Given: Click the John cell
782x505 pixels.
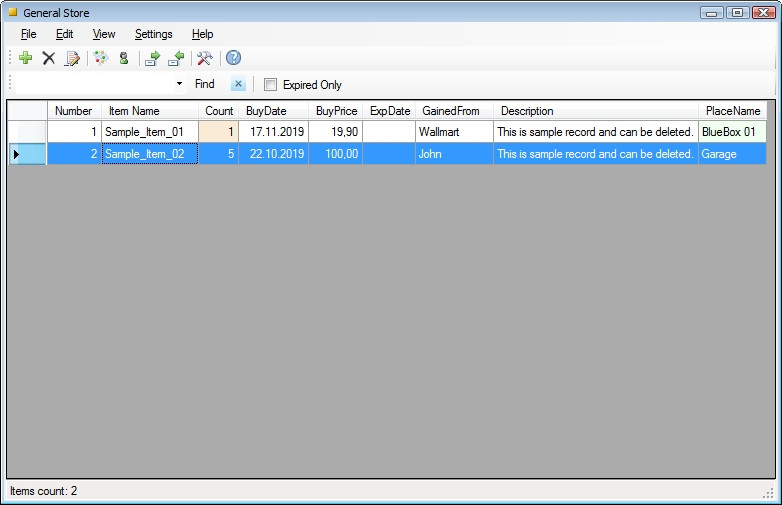Looking at the screenshot, I should pyautogui.click(x=454, y=154).
